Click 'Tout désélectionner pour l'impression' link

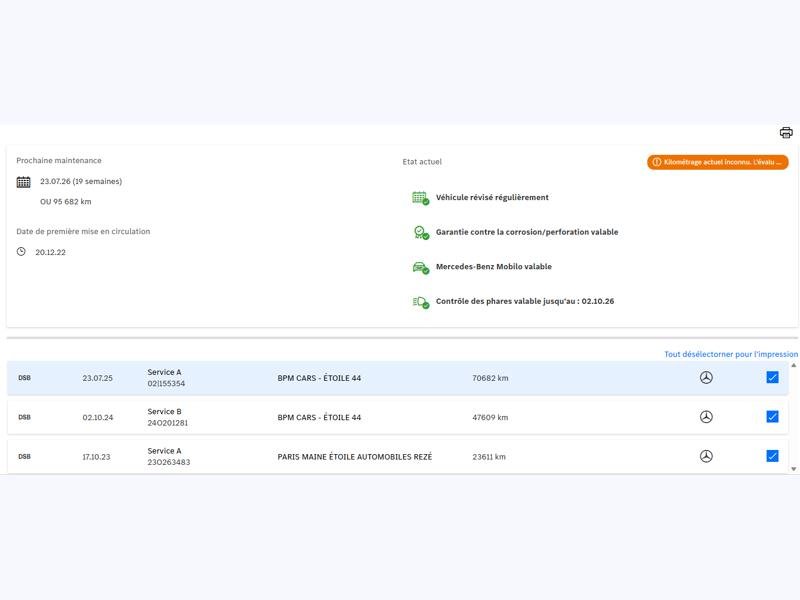730,354
